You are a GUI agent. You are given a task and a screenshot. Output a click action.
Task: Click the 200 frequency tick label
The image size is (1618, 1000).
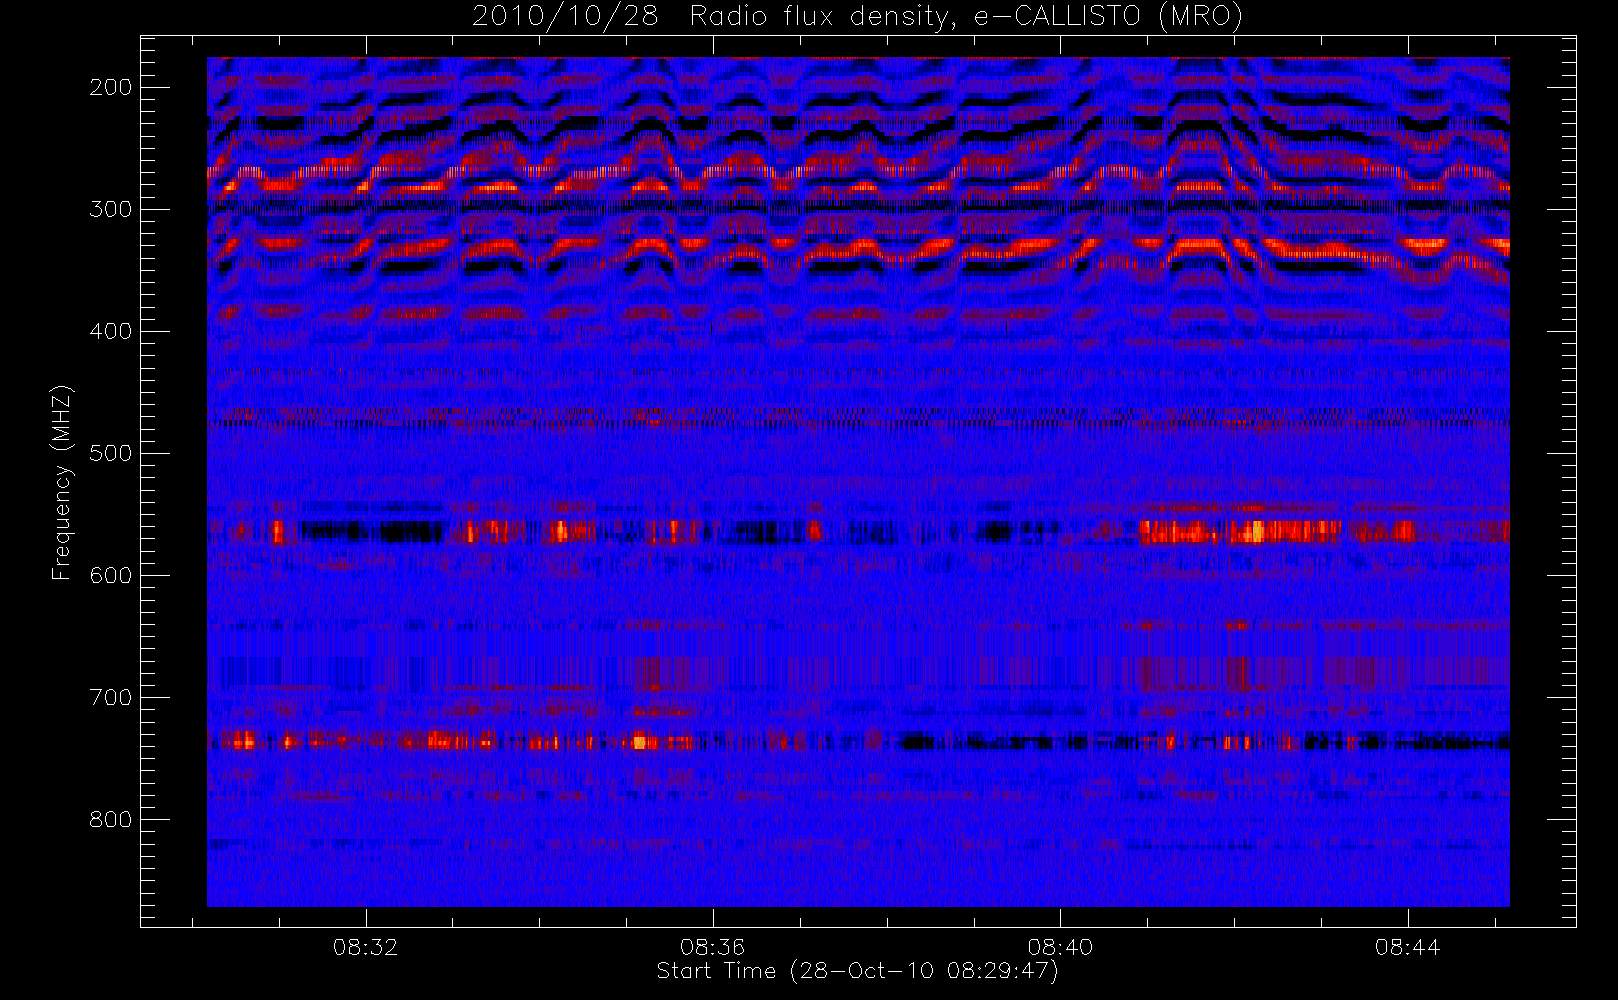pos(110,87)
